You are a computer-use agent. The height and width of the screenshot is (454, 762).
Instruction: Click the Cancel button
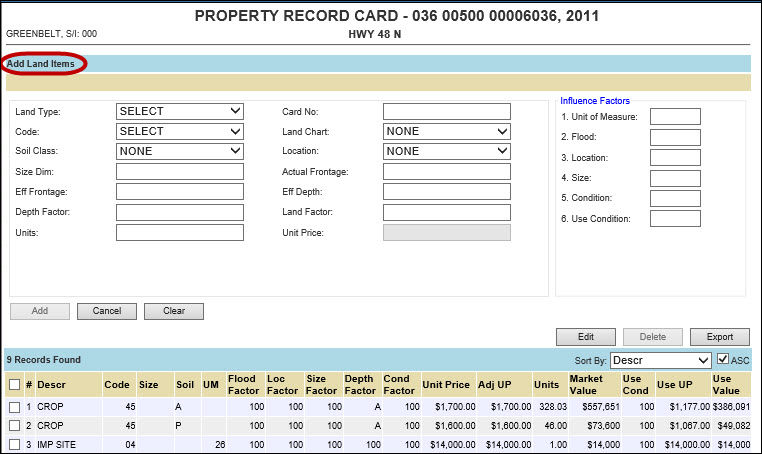107,311
